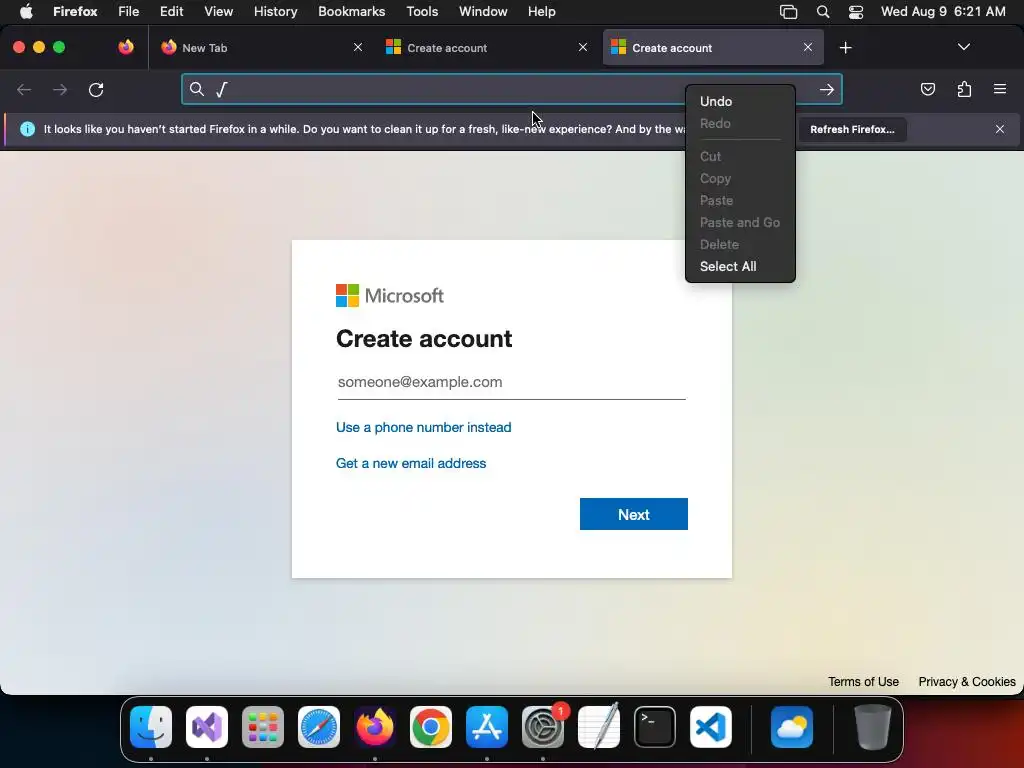Click the Firefox icon in the Dock
1024x768 pixels.
pos(375,727)
